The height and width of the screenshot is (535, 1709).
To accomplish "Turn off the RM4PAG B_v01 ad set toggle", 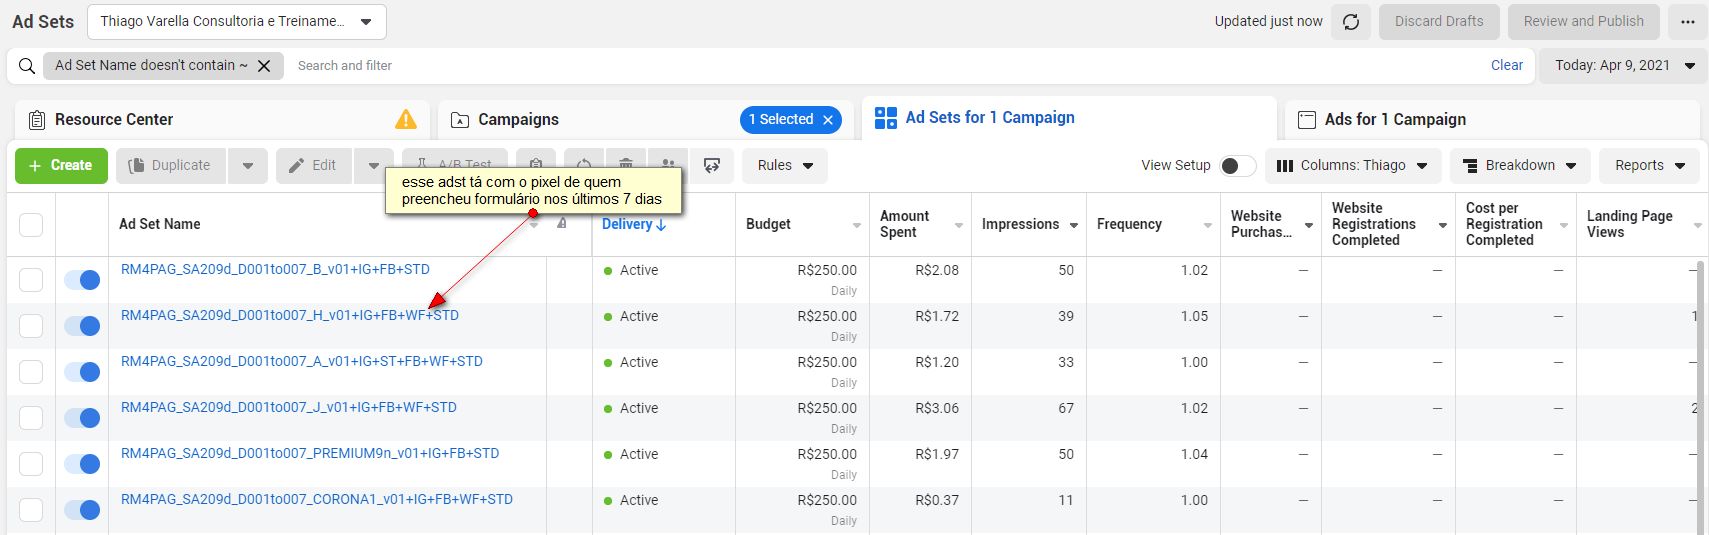I will point(82,280).
